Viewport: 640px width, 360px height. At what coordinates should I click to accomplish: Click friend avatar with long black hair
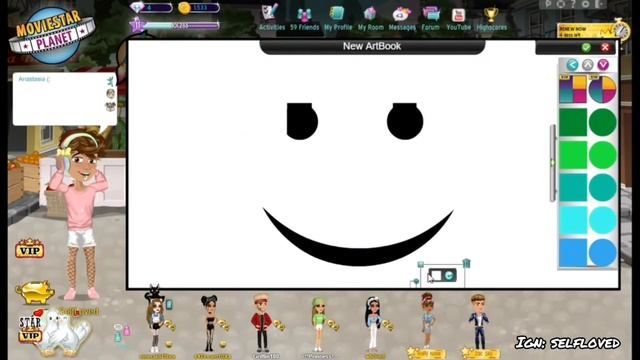click(x=373, y=324)
